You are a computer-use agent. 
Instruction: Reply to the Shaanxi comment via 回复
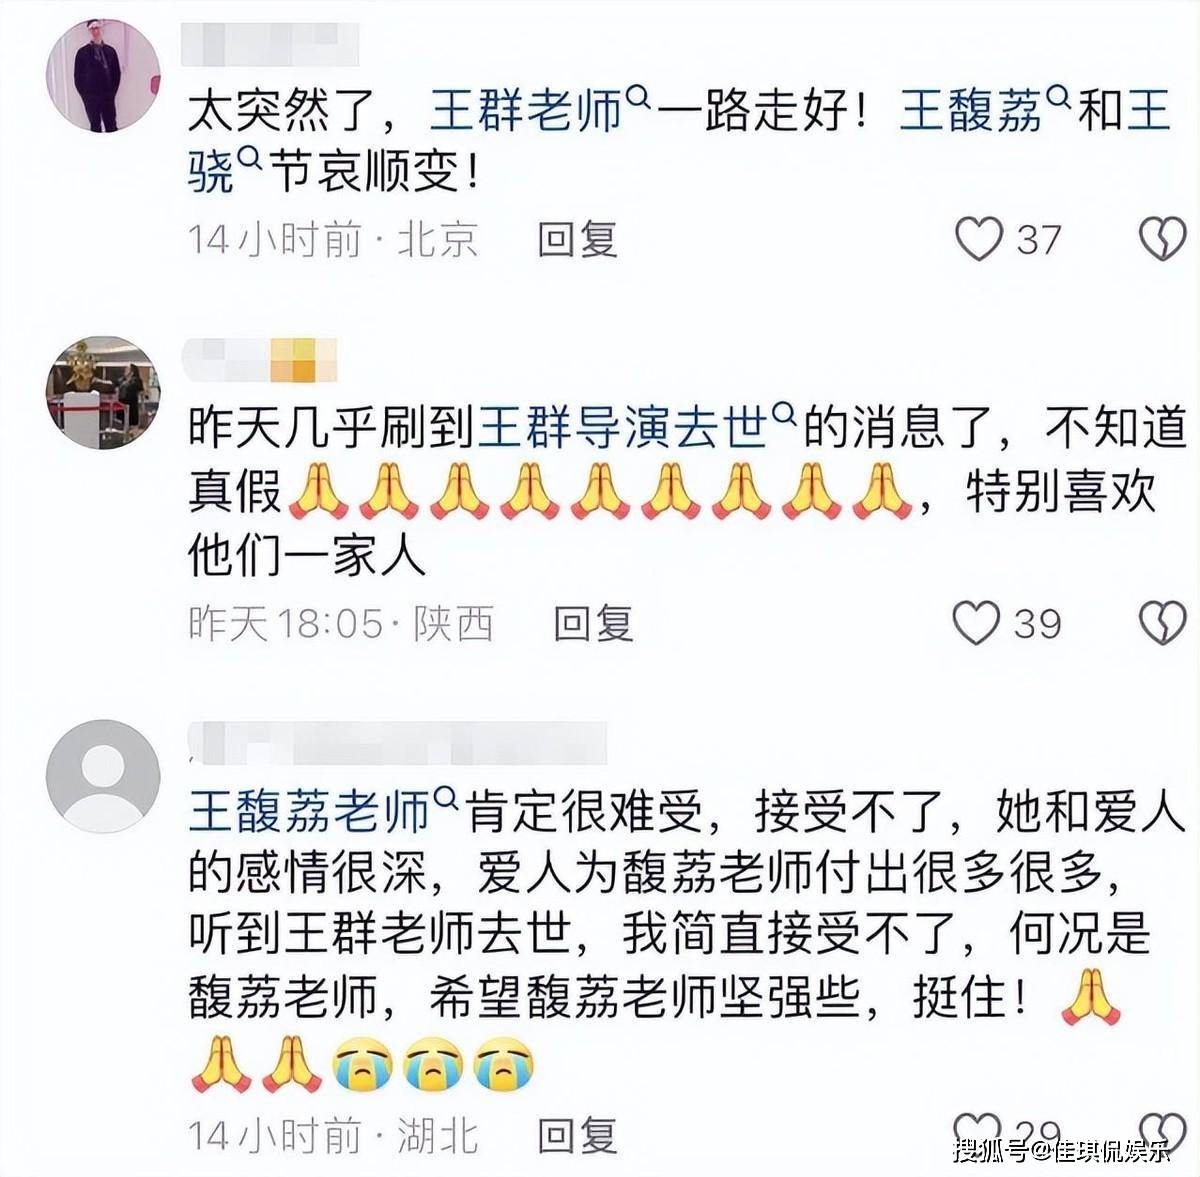[x=593, y=623]
